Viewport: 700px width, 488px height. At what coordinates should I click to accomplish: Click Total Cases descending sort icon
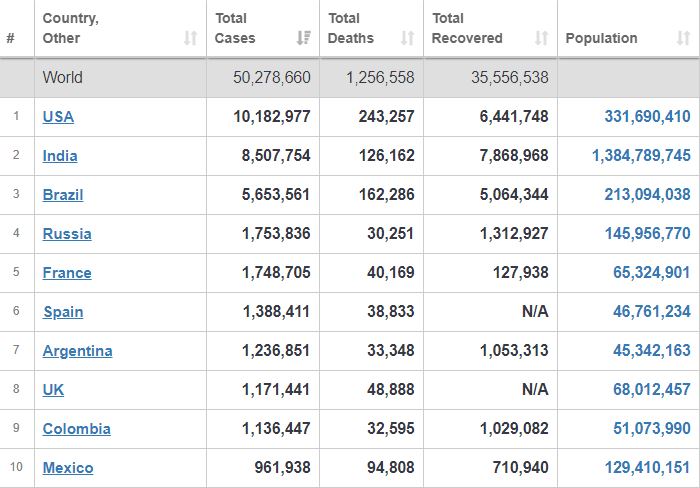tap(304, 38)
